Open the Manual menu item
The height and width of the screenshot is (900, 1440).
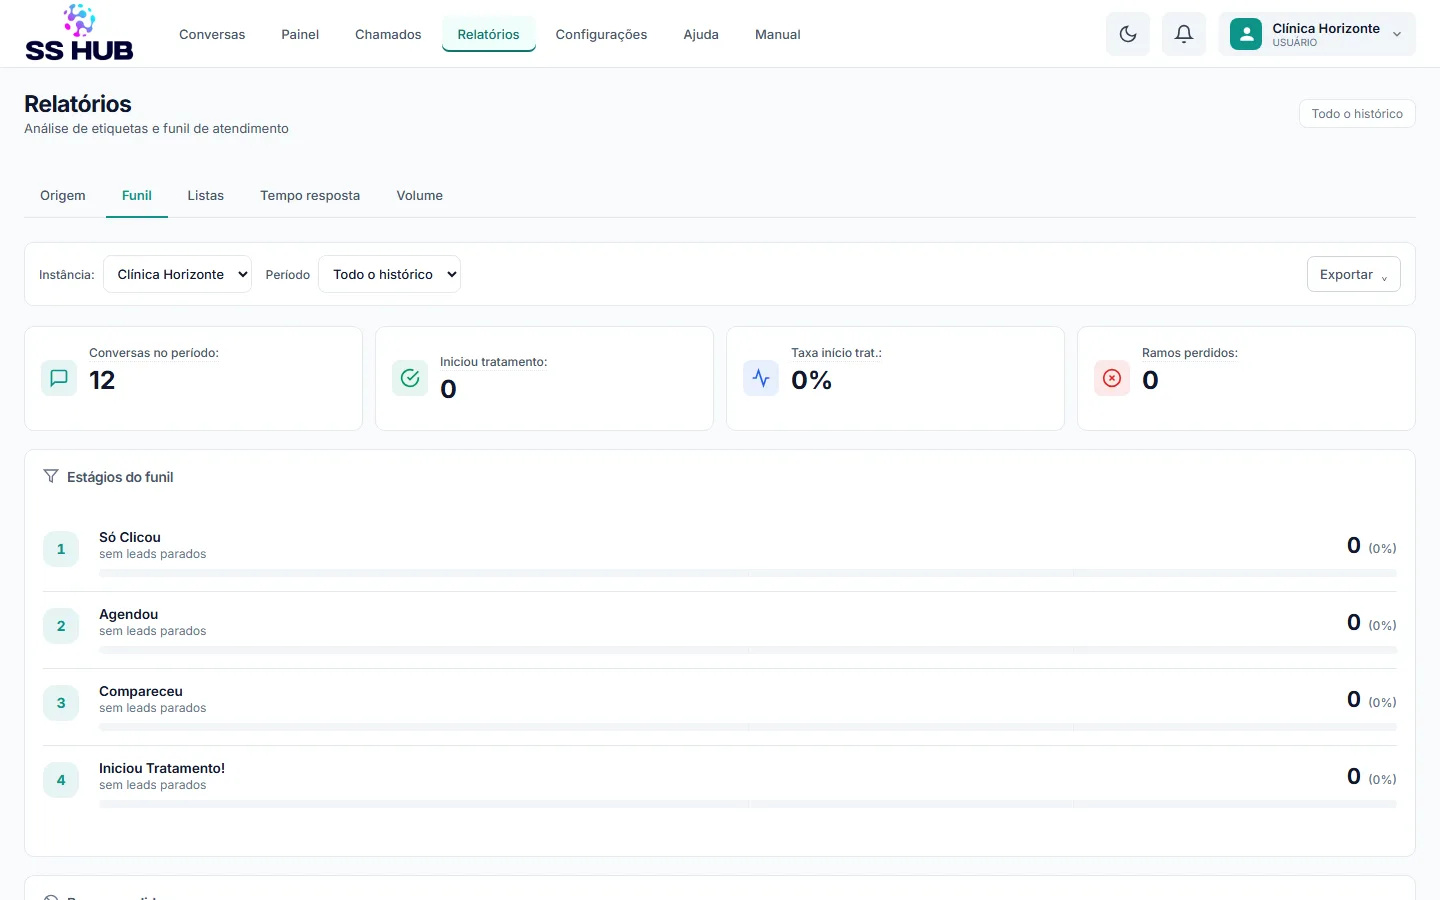pyautogui.click(x=778, y=34)
